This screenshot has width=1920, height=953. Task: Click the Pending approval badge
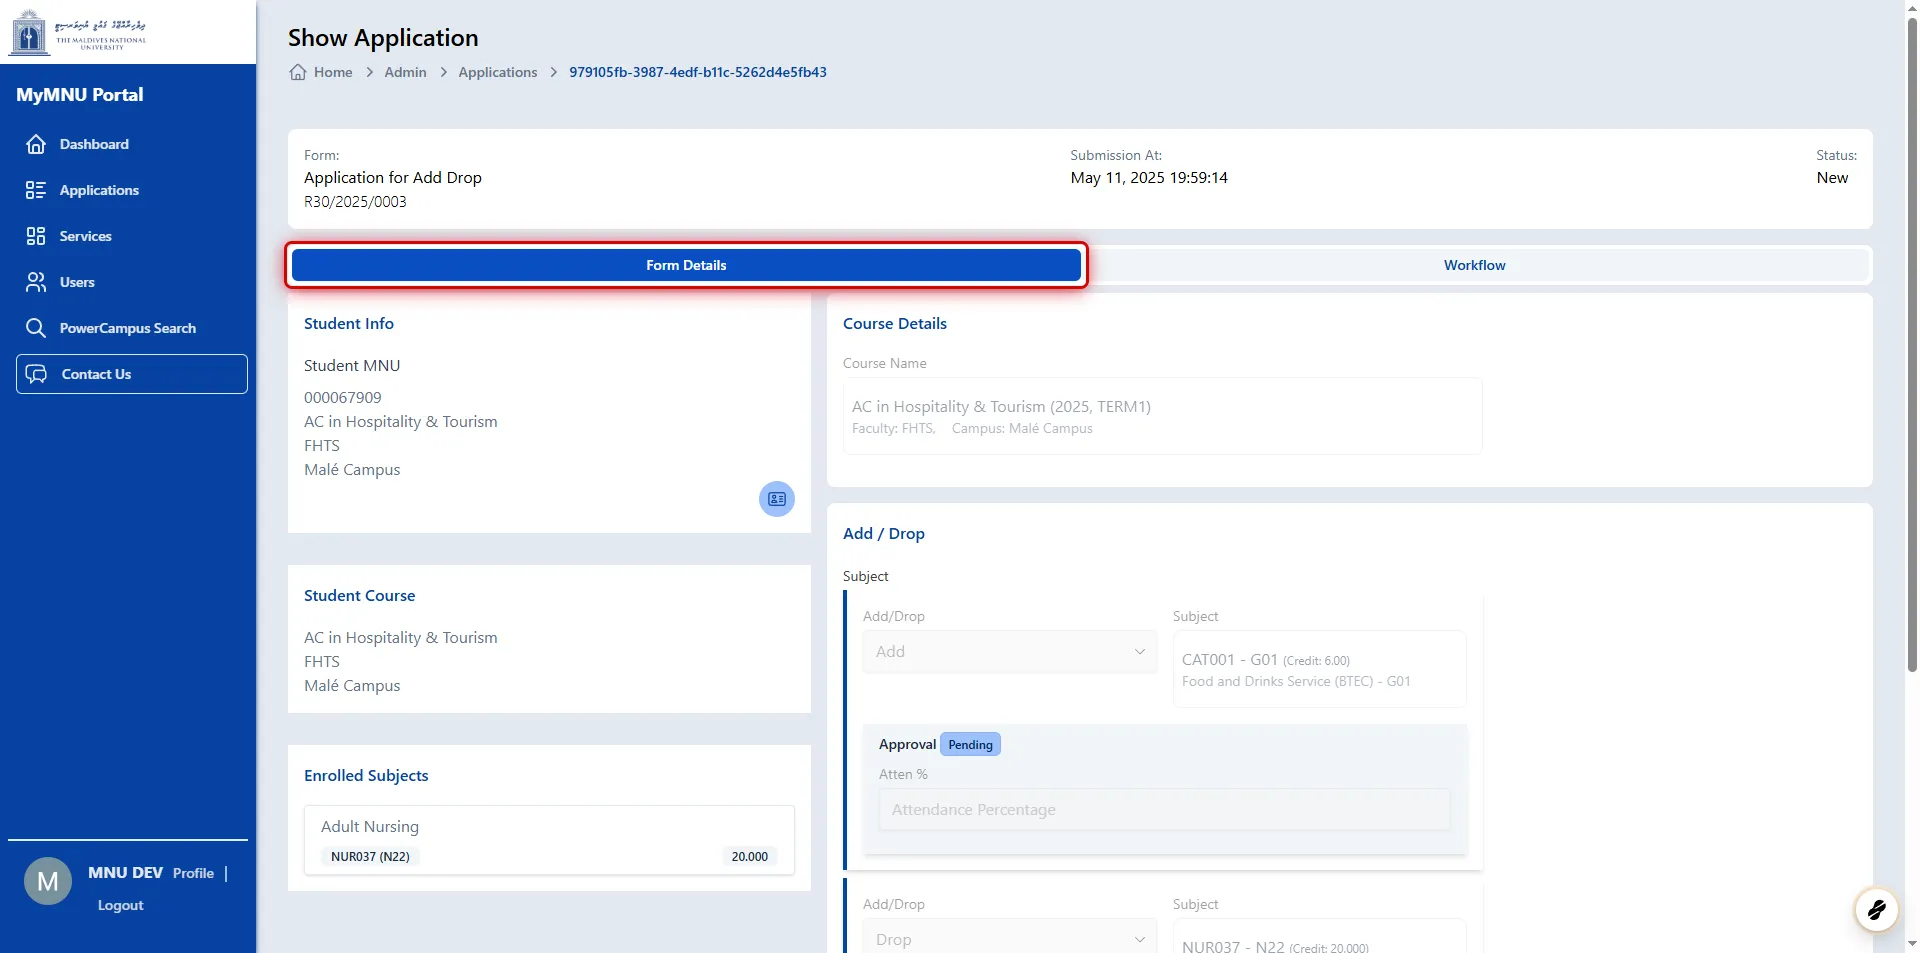tap(970, 745)
